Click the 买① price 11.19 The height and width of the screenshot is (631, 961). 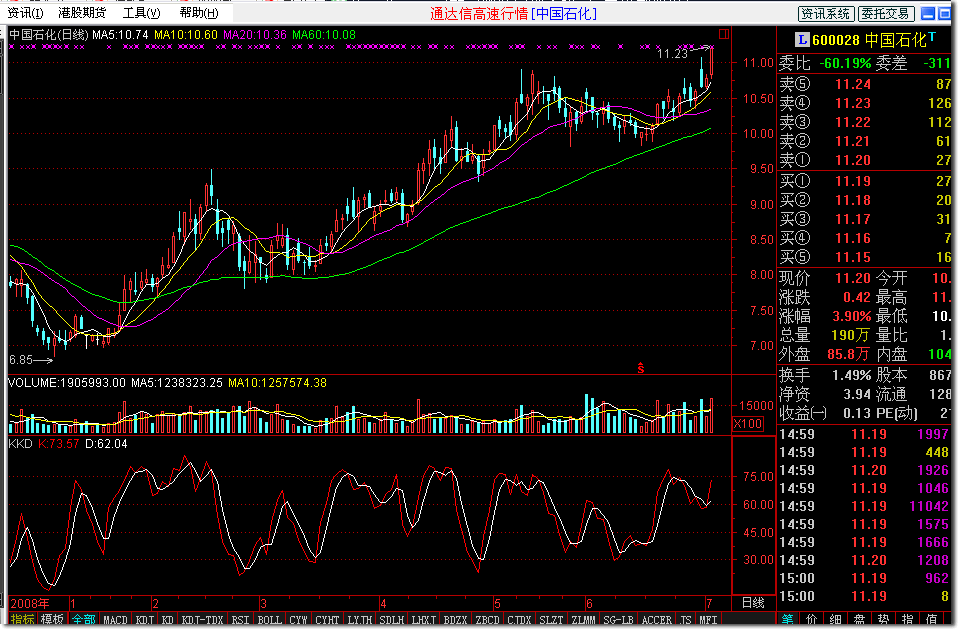click(853, 181)
